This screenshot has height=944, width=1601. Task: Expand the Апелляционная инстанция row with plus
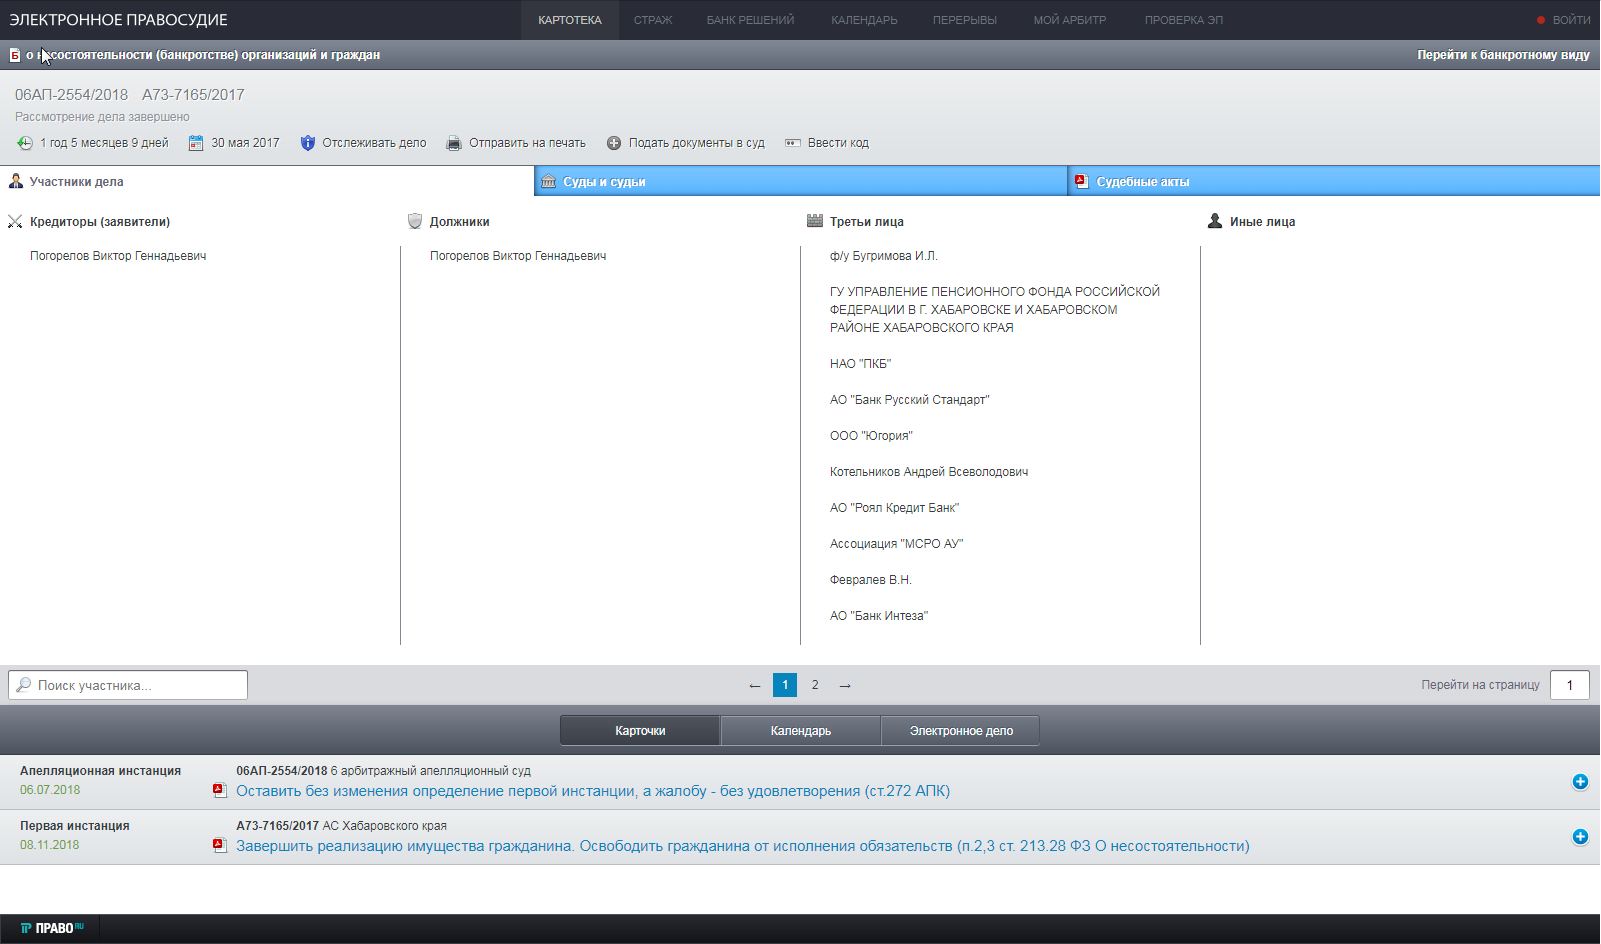[x=1580, y=782]
